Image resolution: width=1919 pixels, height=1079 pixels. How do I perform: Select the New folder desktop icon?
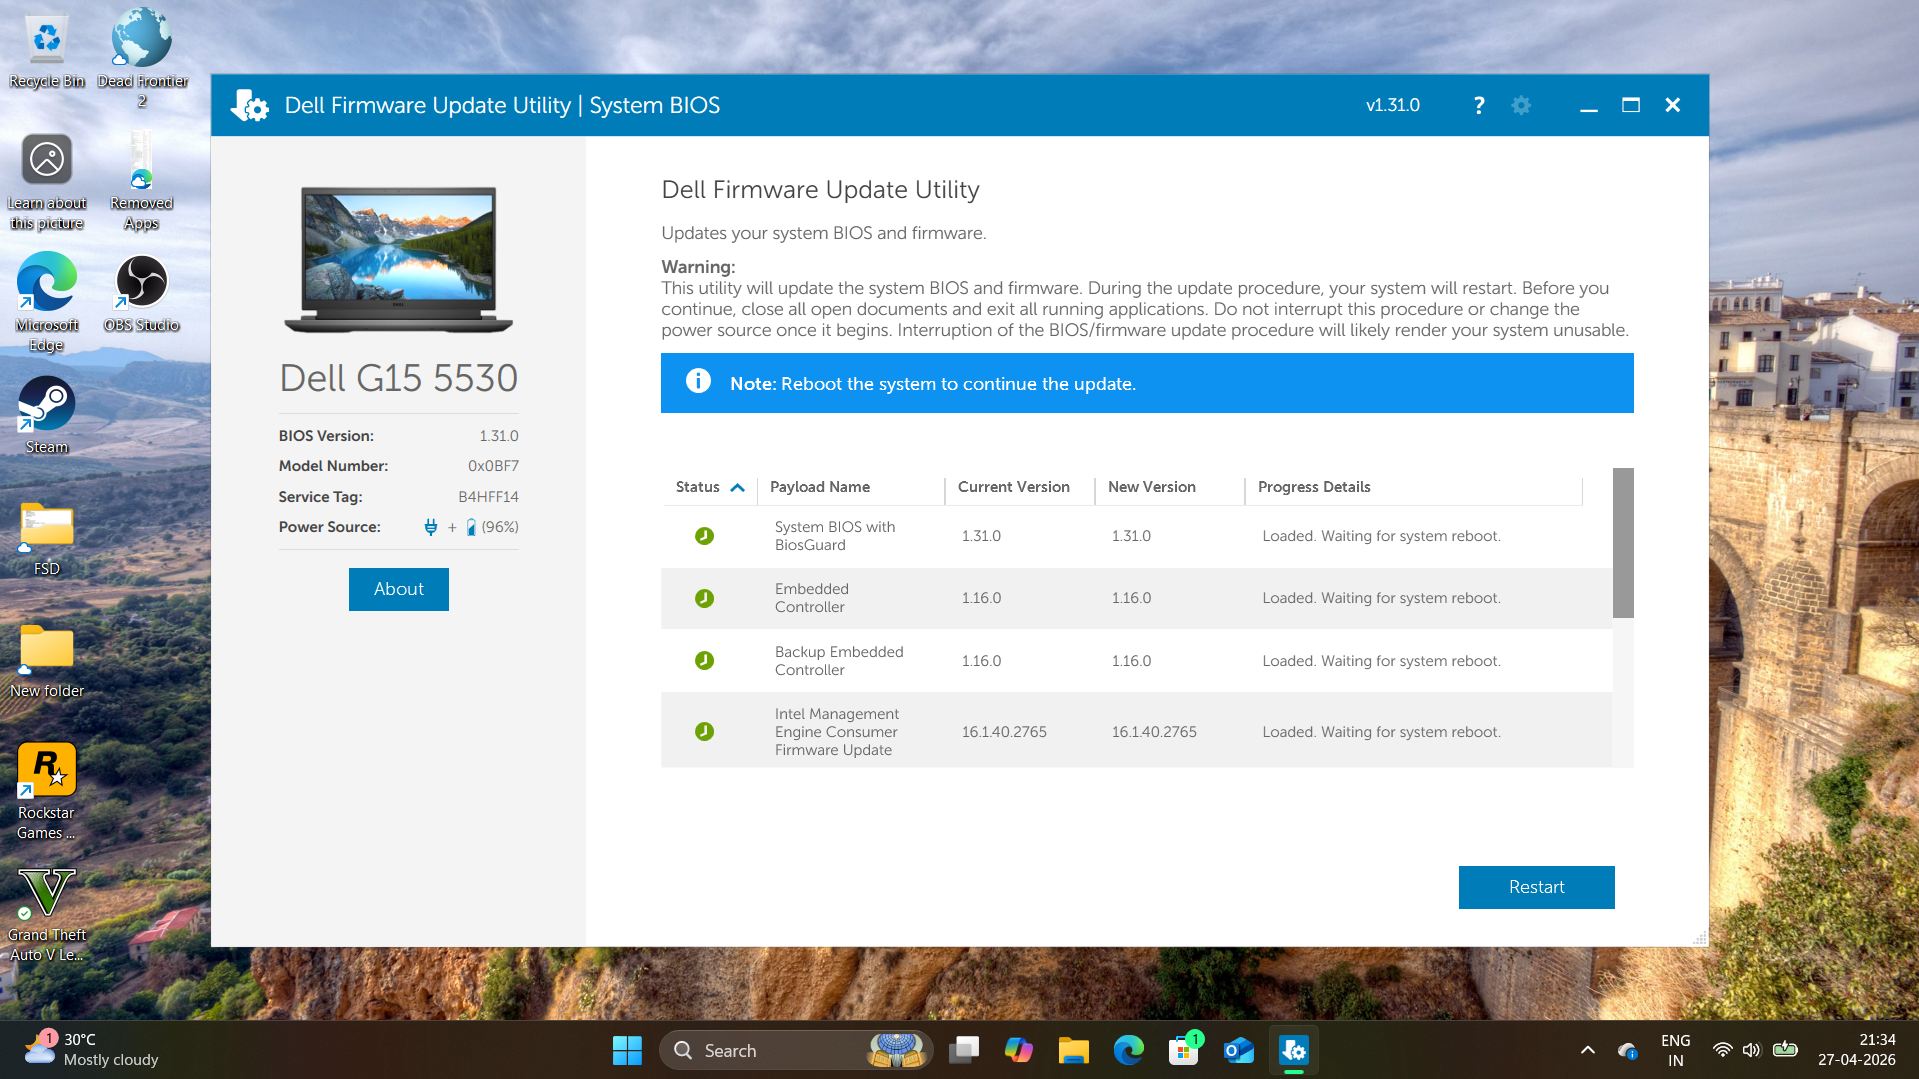point(47,661)
